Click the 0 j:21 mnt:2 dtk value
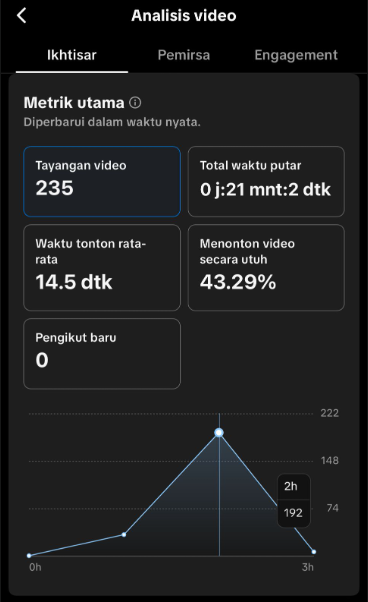The image size is (368, 602). [x=265, y=189]
